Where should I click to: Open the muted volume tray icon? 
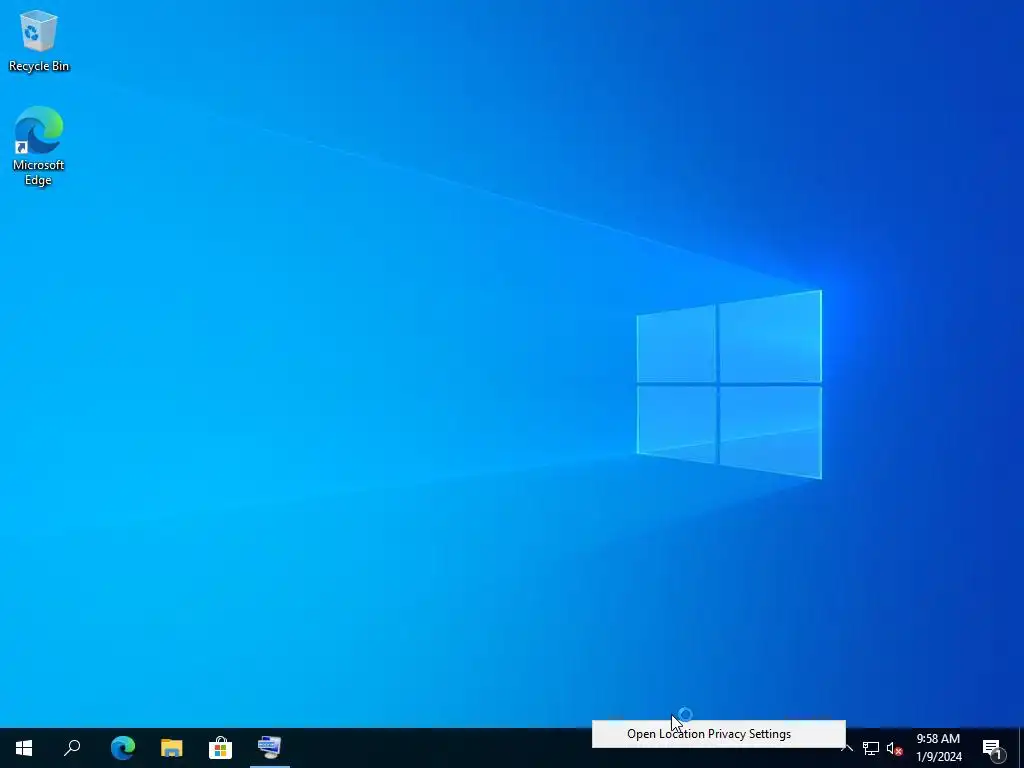[x=894, y=748]
